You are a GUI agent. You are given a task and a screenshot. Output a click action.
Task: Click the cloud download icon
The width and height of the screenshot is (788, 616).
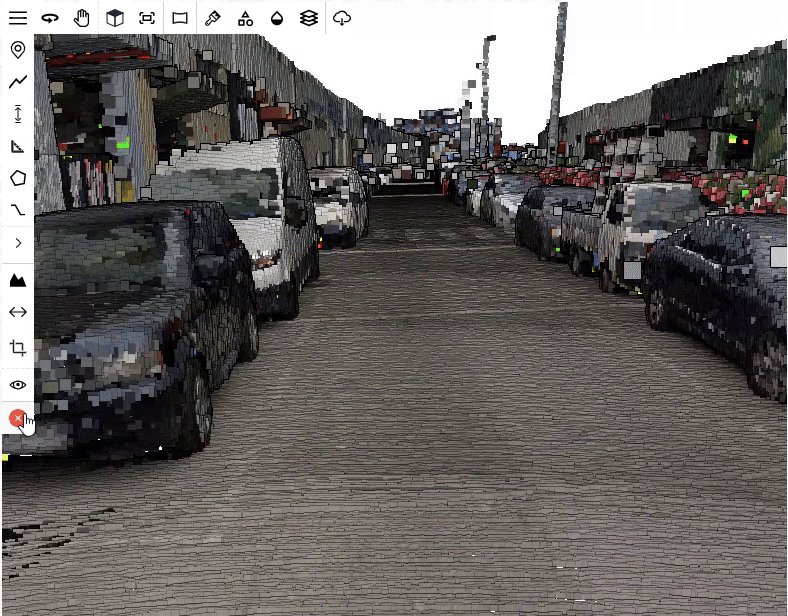coord(342,19)
